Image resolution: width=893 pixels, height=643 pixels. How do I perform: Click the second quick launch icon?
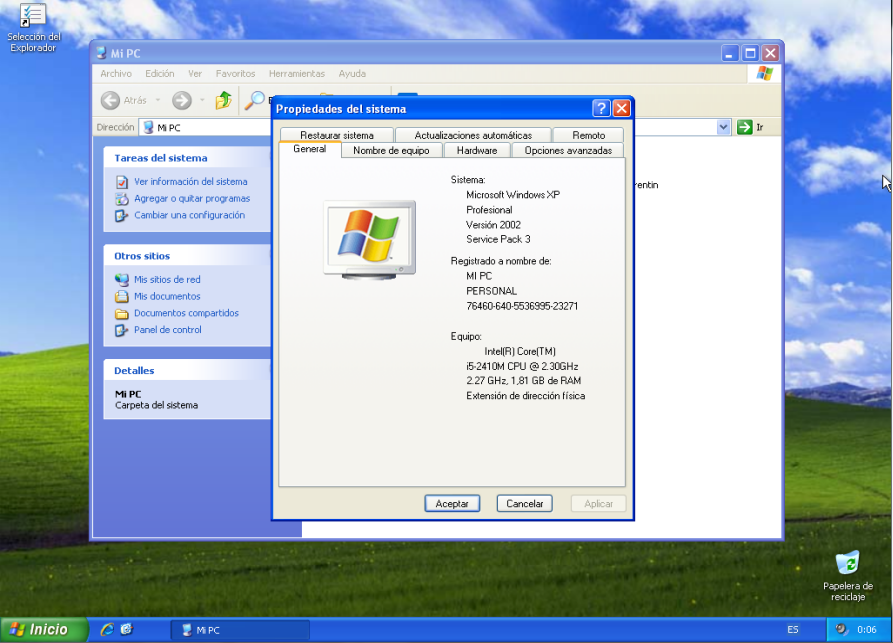127,629
